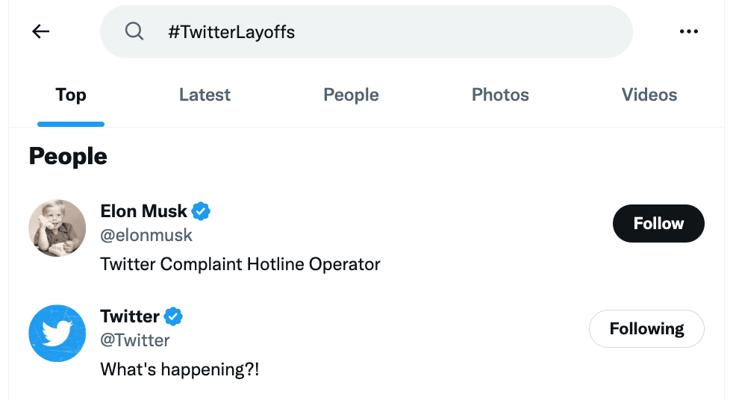Screen dimensions: 736x400
Task: Click Elon Musk's verified badge
Action: pos(201,211)
